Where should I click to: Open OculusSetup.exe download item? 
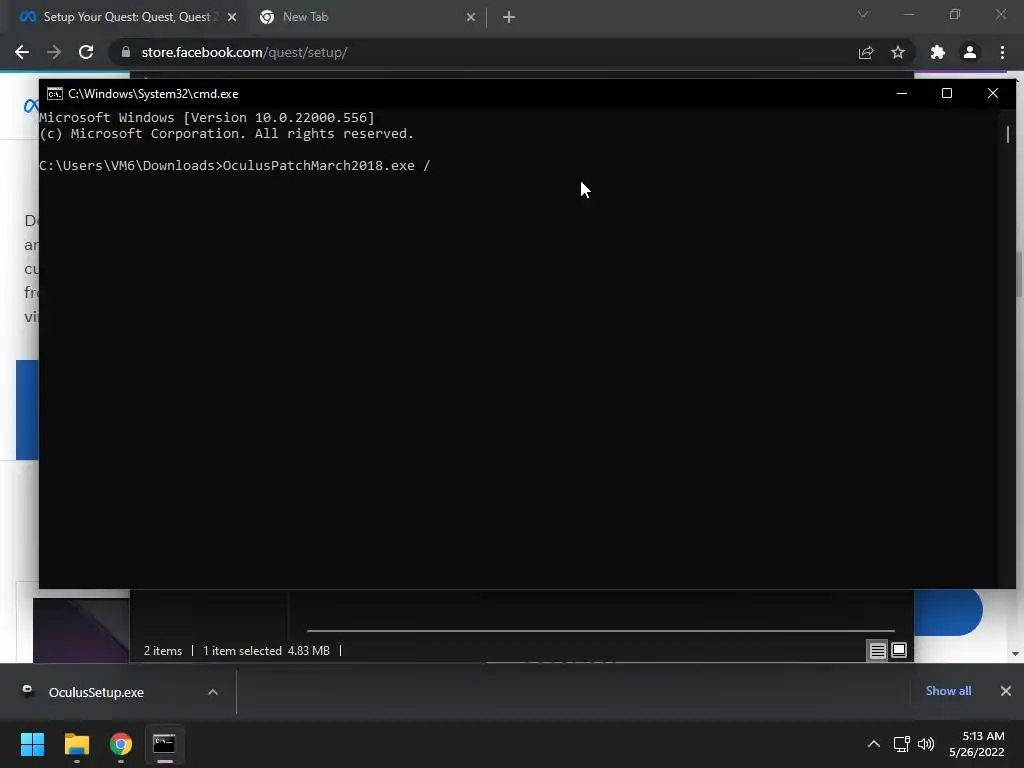coord(96,692)
